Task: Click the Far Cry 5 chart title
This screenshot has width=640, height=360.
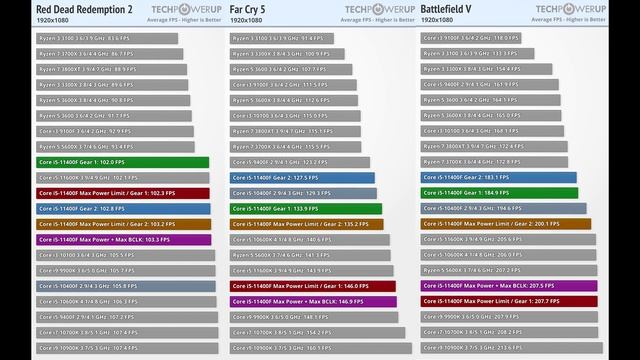Action: (x=247, y=9)
